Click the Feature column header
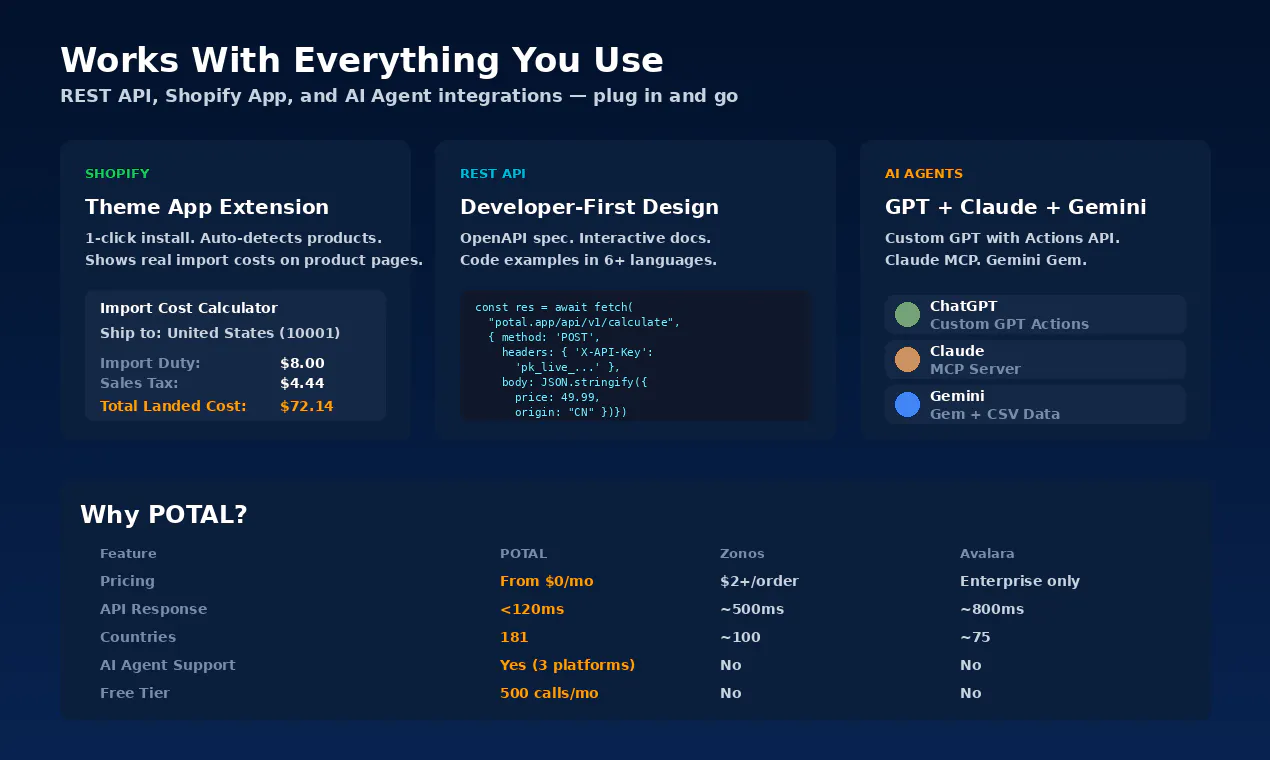 pos(128,553)
